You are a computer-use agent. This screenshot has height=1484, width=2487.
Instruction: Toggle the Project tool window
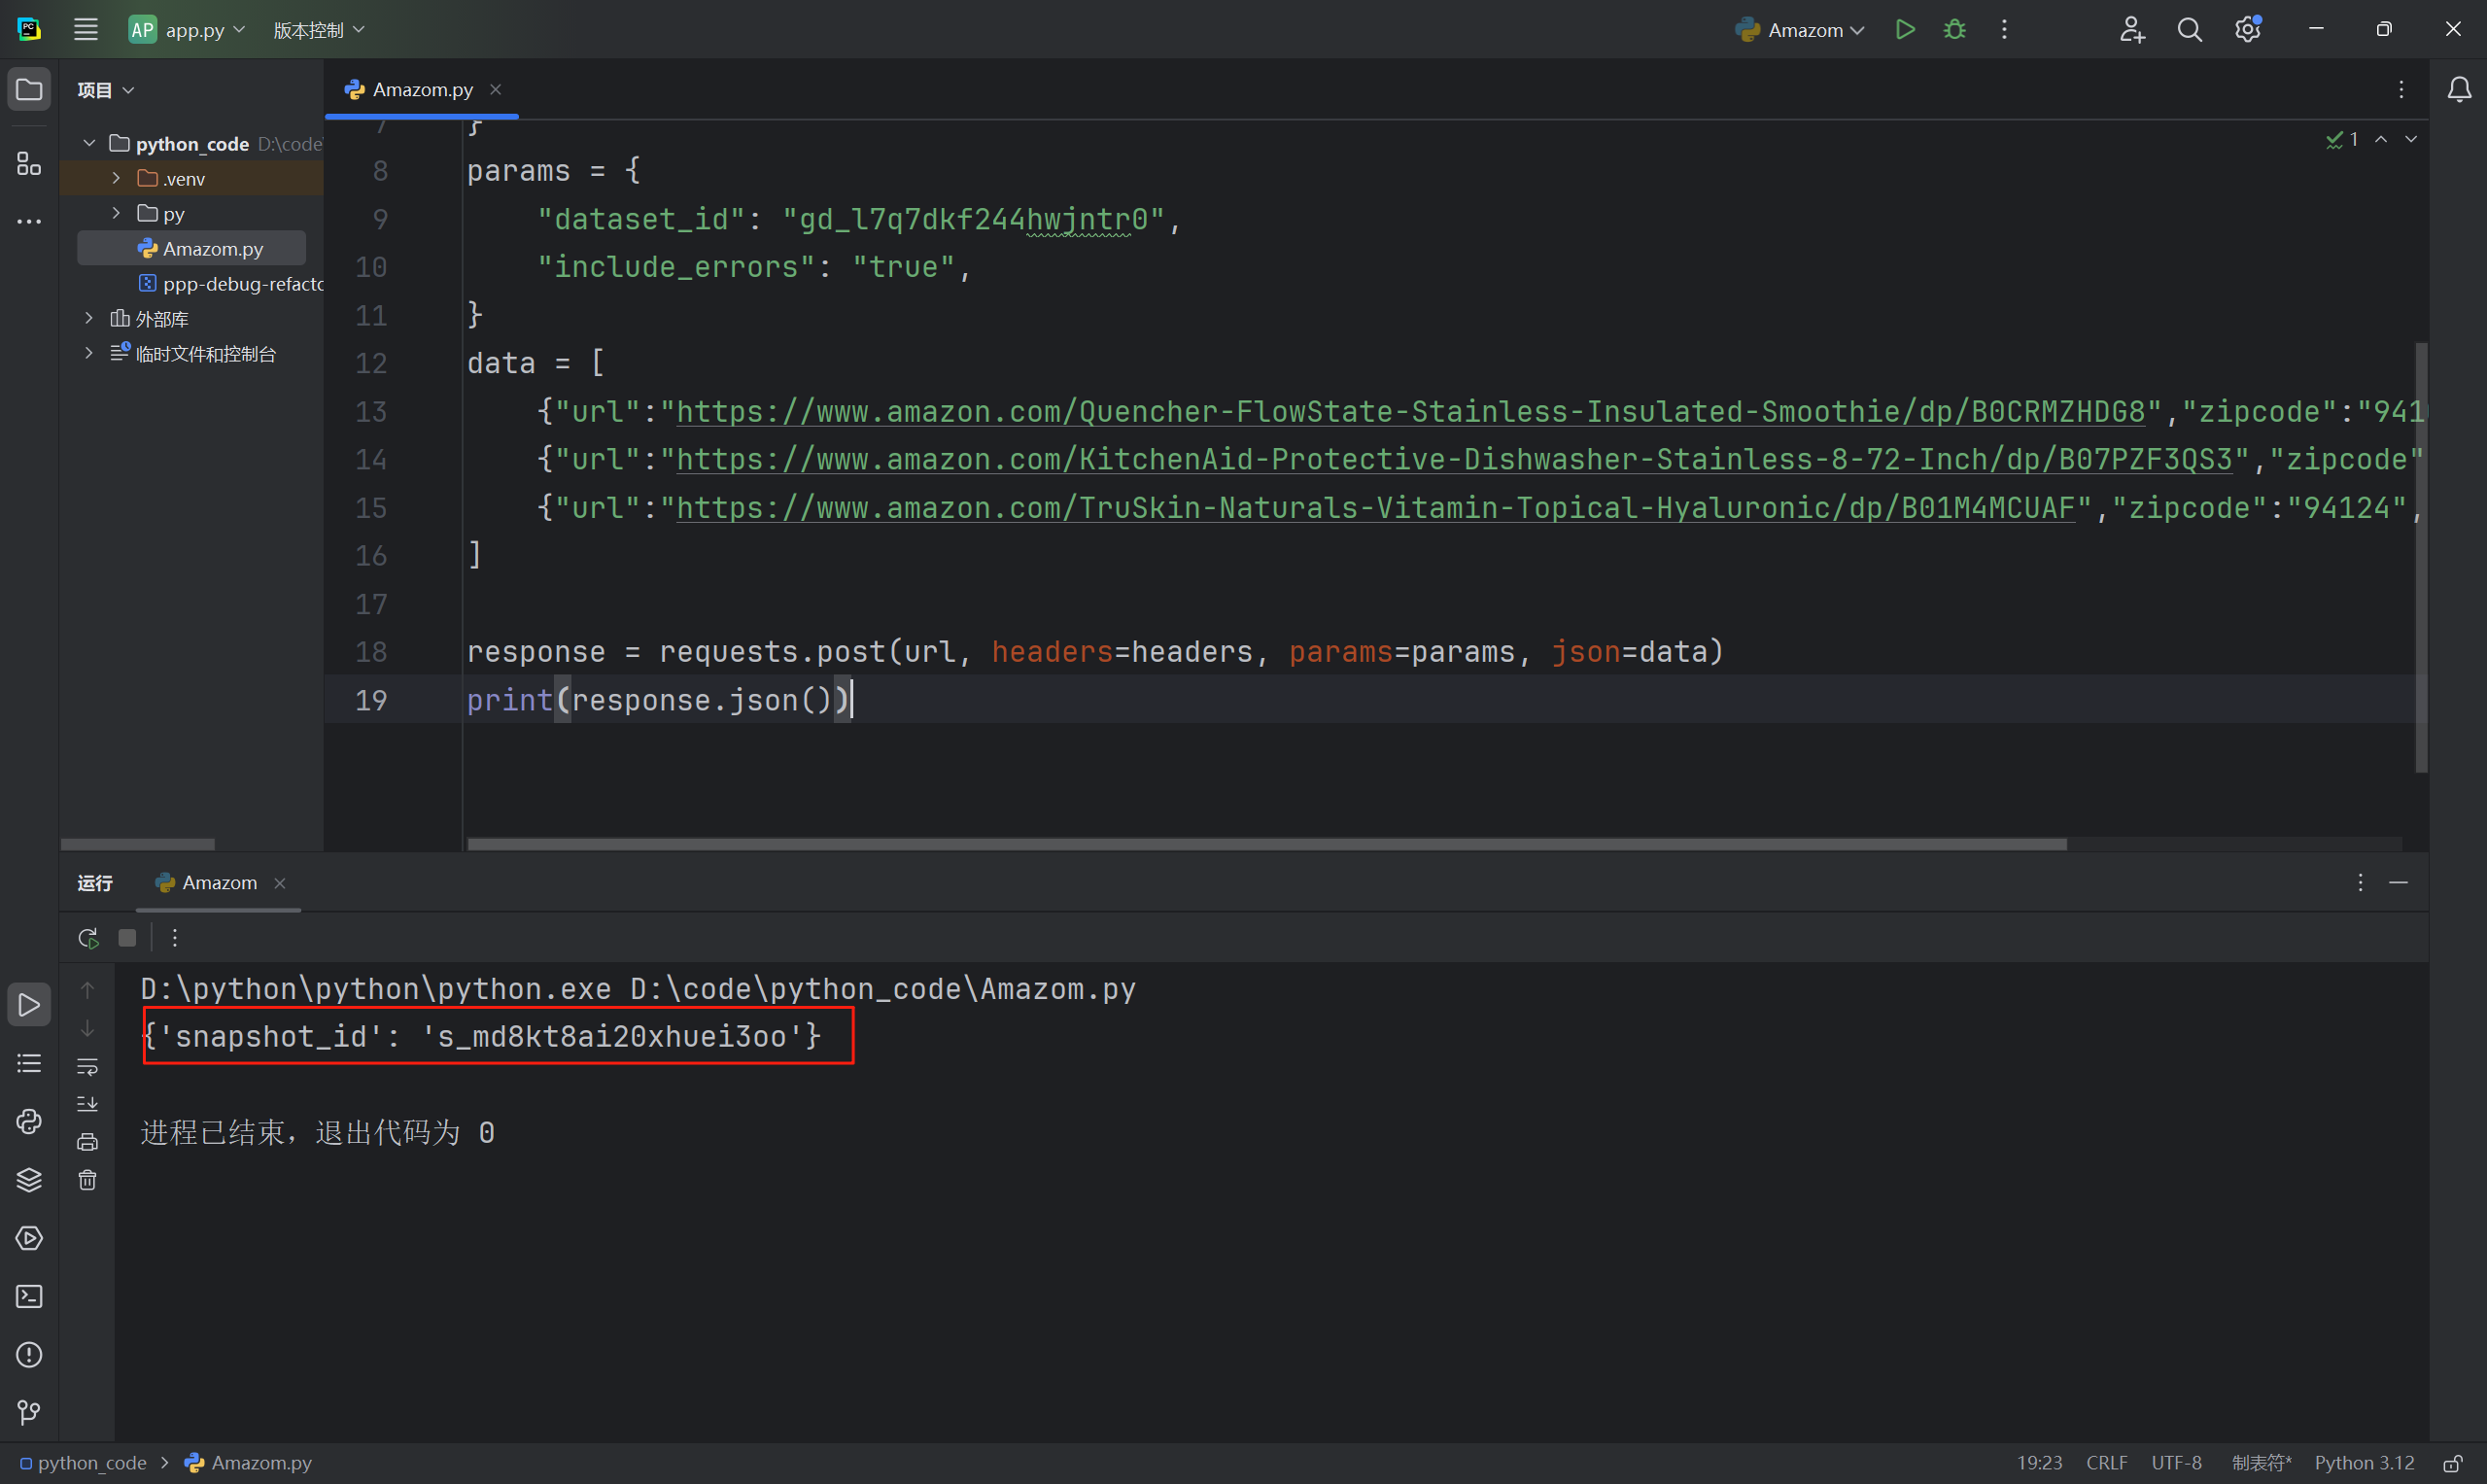[29, 90]
